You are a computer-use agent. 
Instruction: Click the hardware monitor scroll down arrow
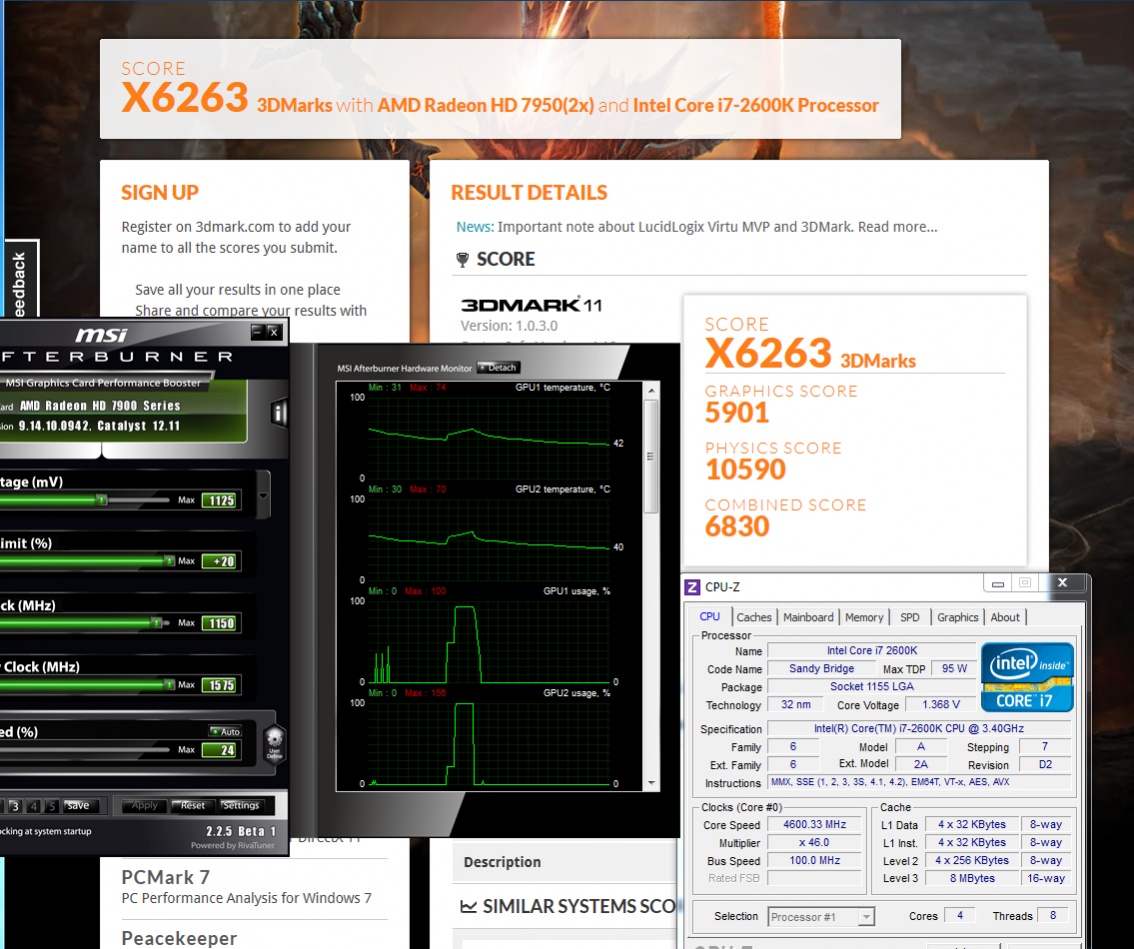652,783
